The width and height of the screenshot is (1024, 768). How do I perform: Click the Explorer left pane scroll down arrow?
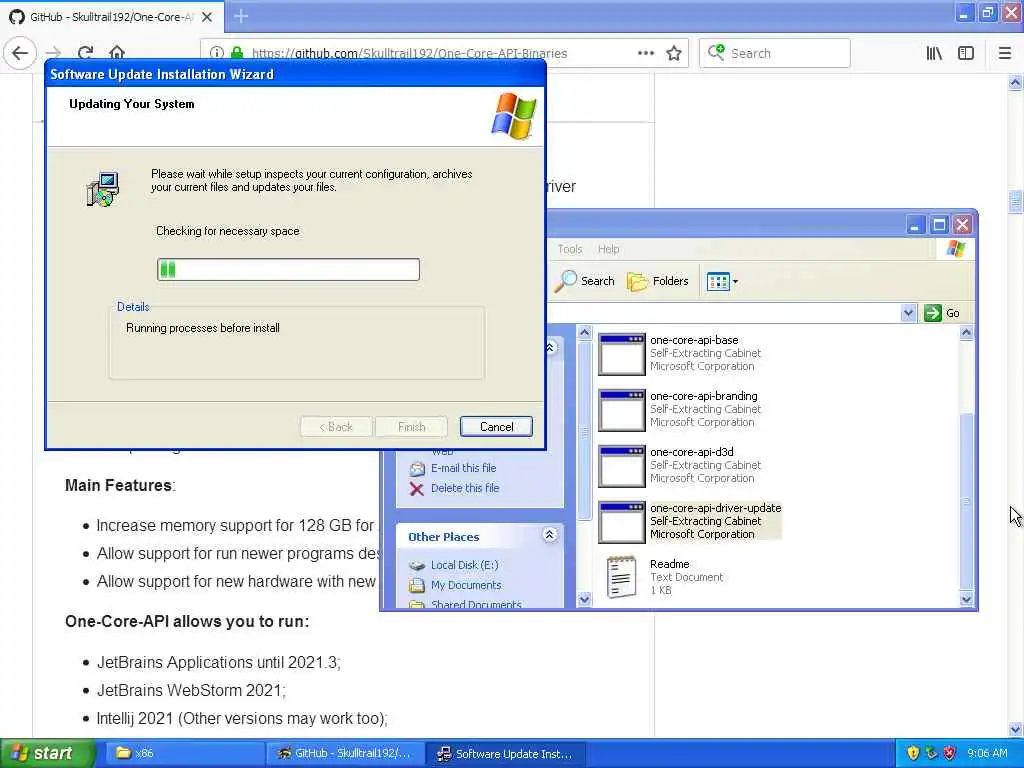coord(584,599)
